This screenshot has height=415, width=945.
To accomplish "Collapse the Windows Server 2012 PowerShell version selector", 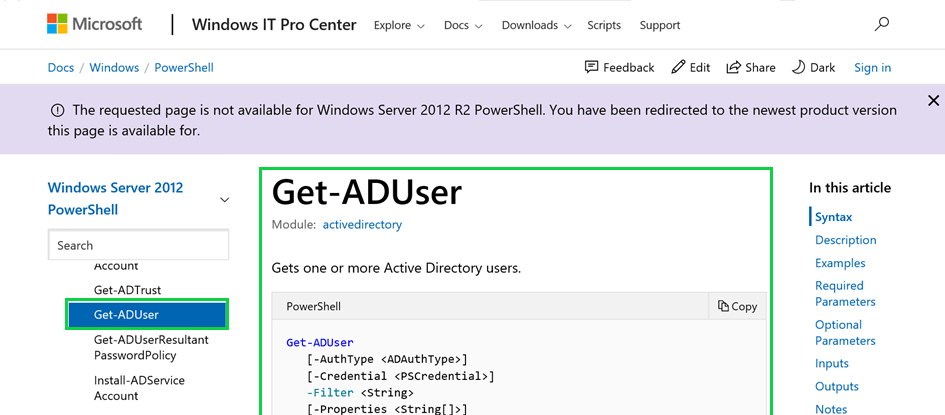I will click(x=224, y=200).
